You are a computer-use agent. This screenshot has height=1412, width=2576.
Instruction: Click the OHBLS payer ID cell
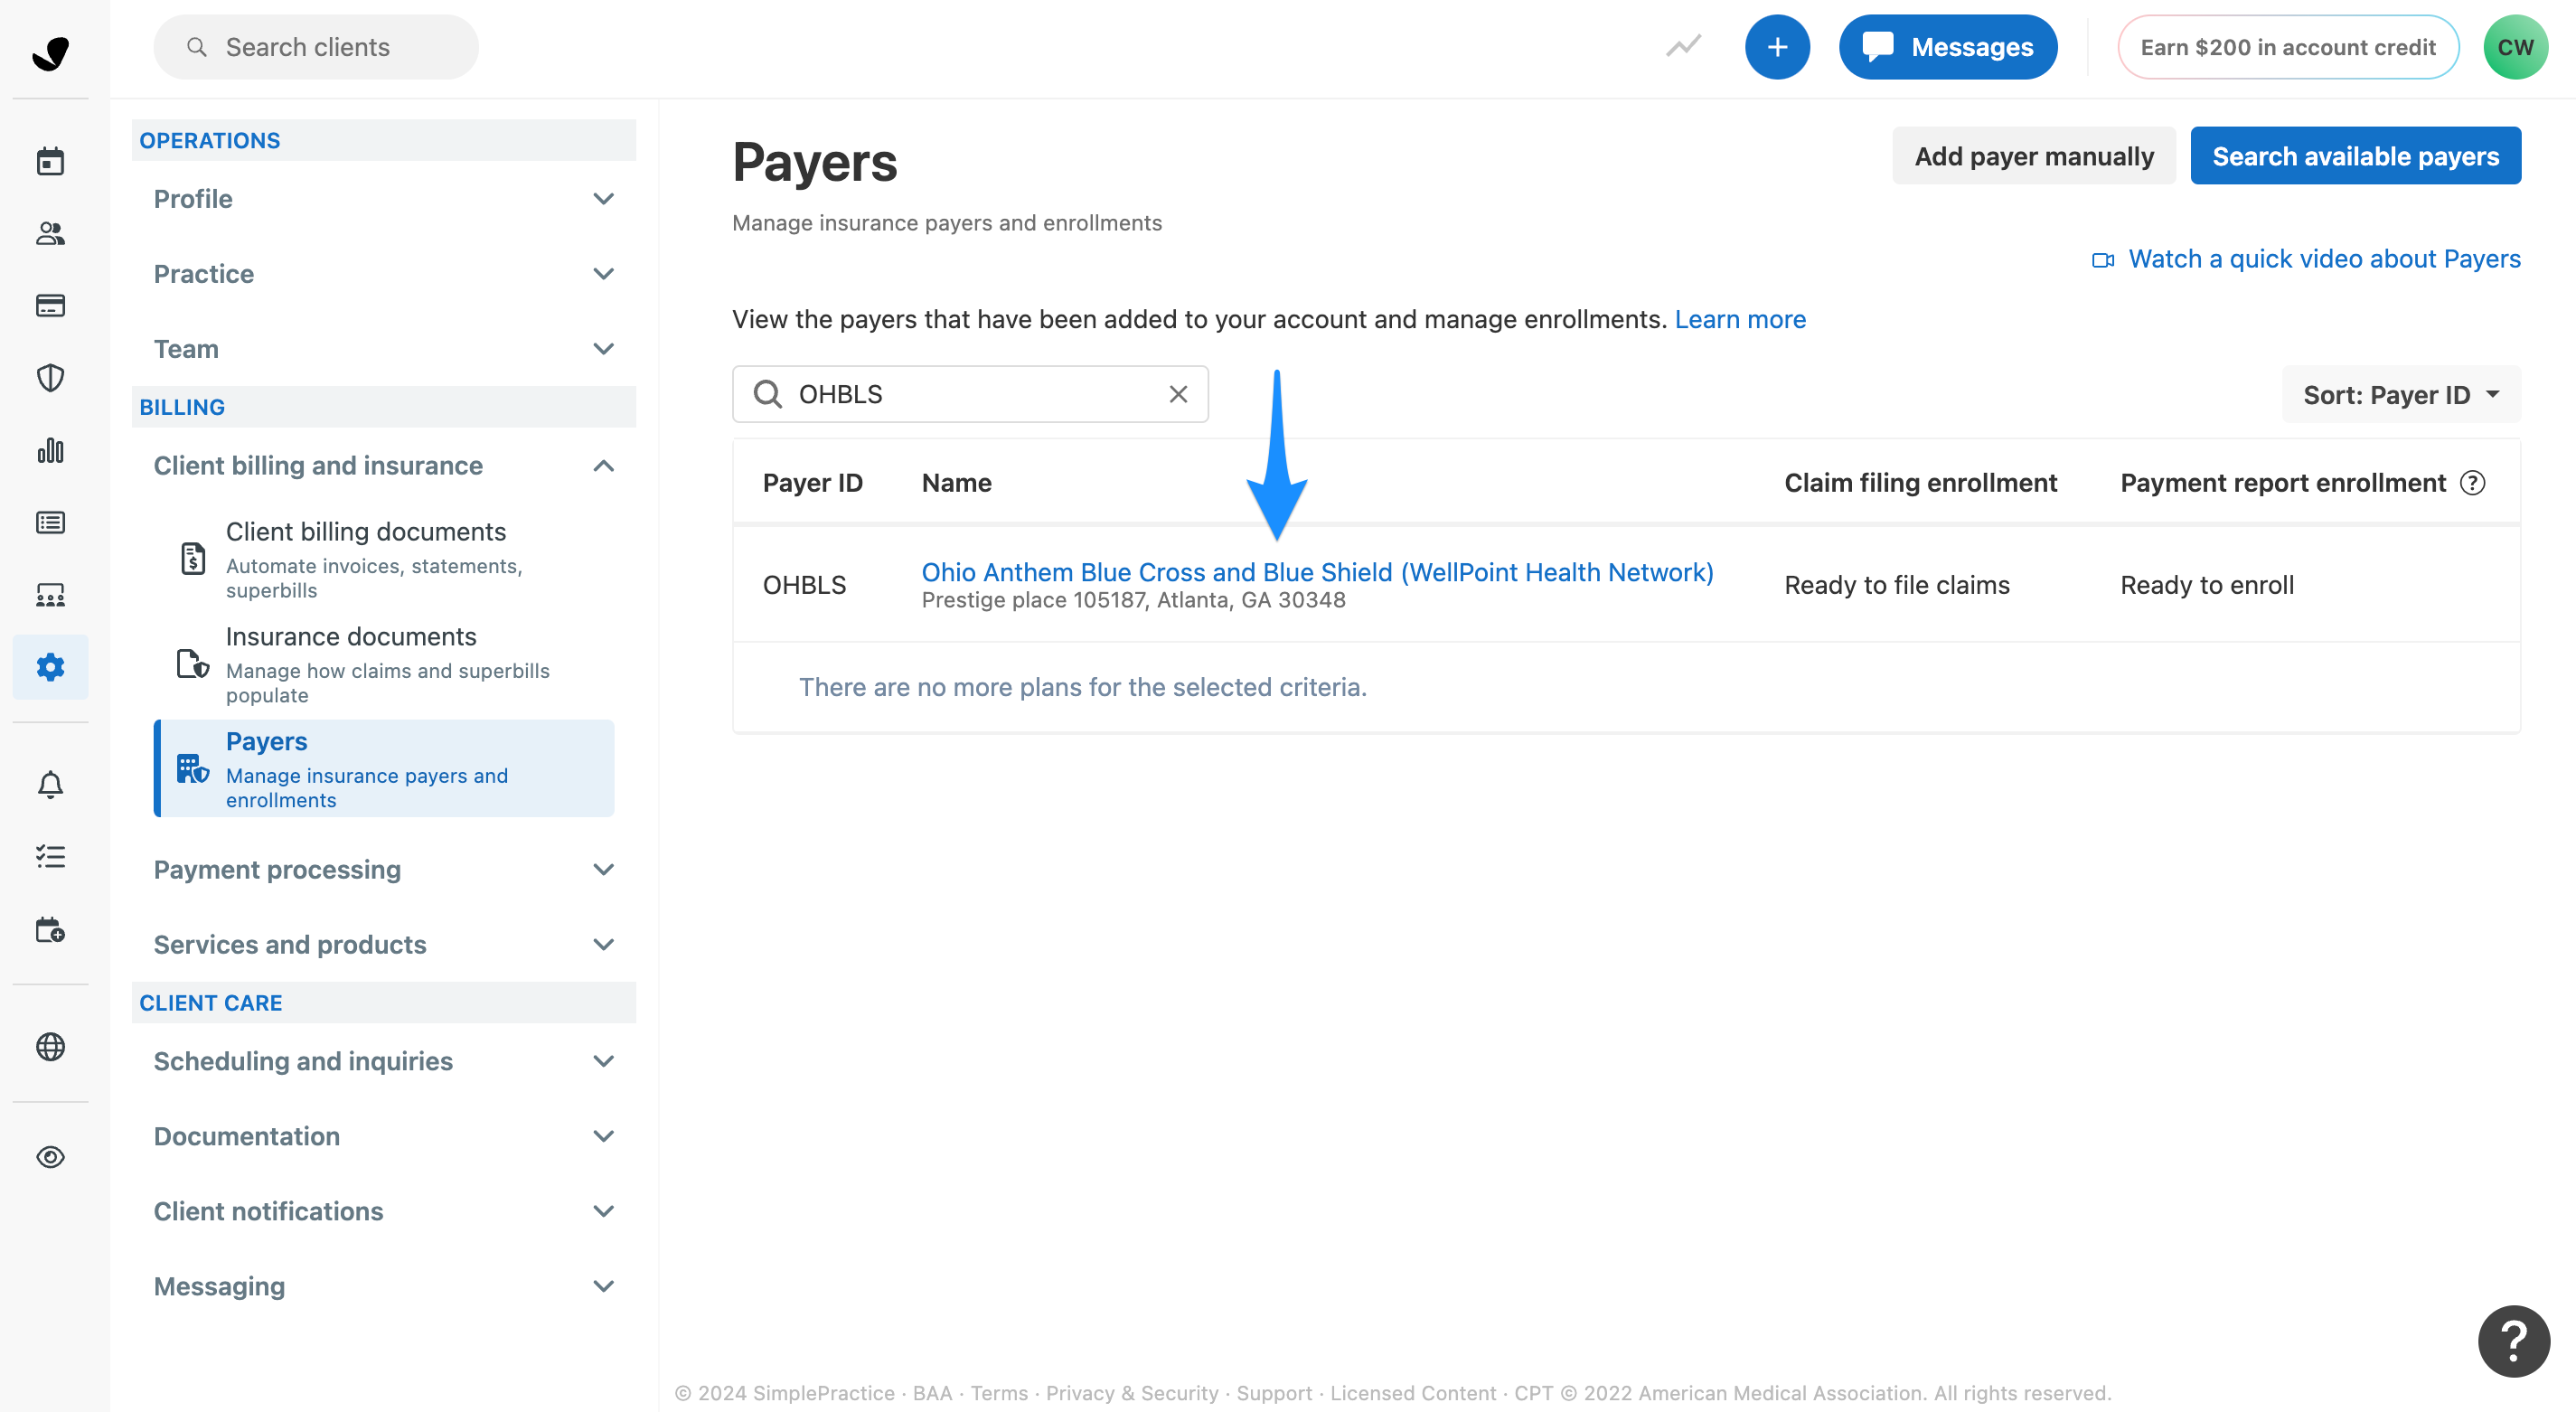point(804,585)
